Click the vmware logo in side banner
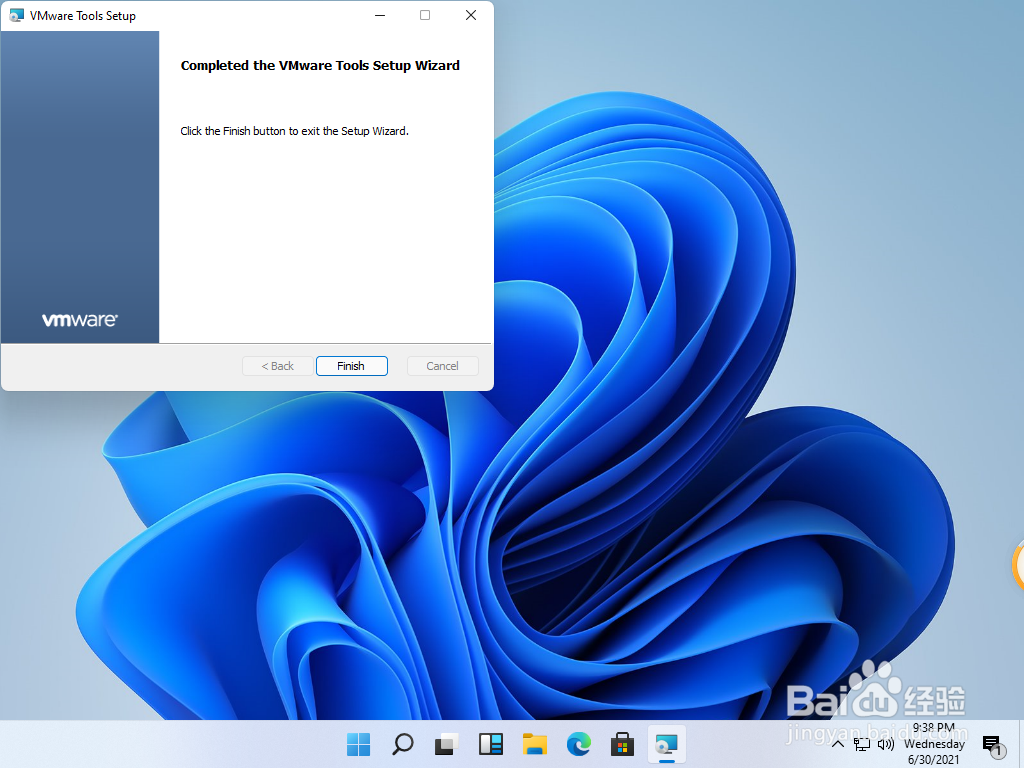Screen dimensions: 1024x768 80,320
